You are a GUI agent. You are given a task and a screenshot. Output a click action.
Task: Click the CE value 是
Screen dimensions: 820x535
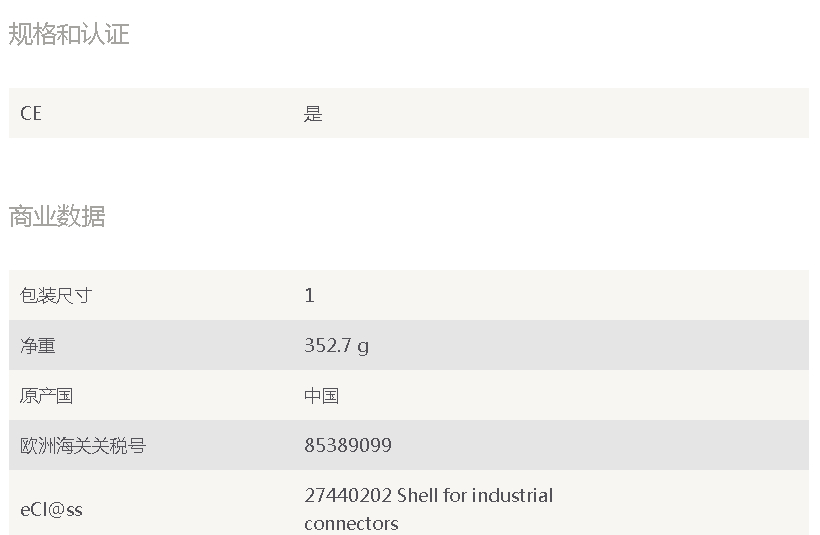313,113
